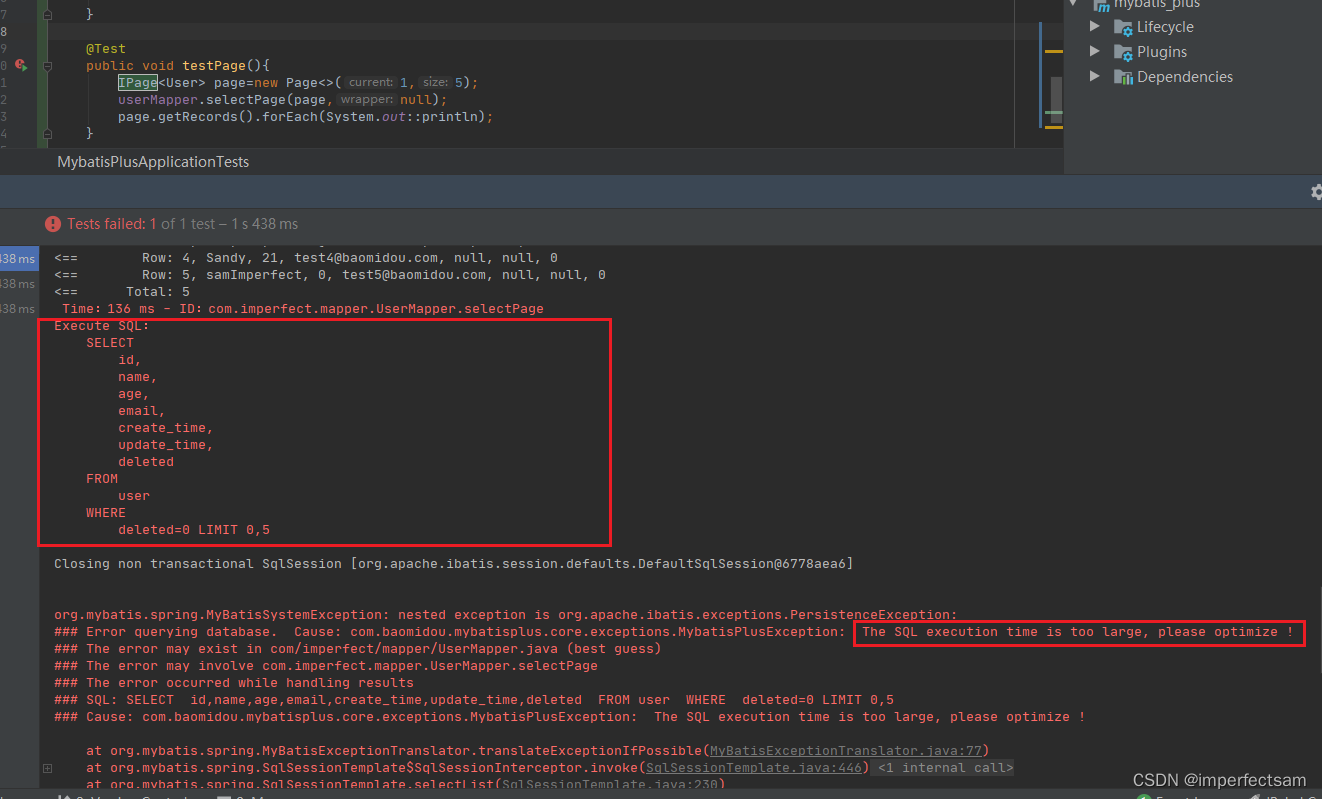Expand the folded stack trace plus marker
The height and width of the screenshot is (799, 1322).
47,768
